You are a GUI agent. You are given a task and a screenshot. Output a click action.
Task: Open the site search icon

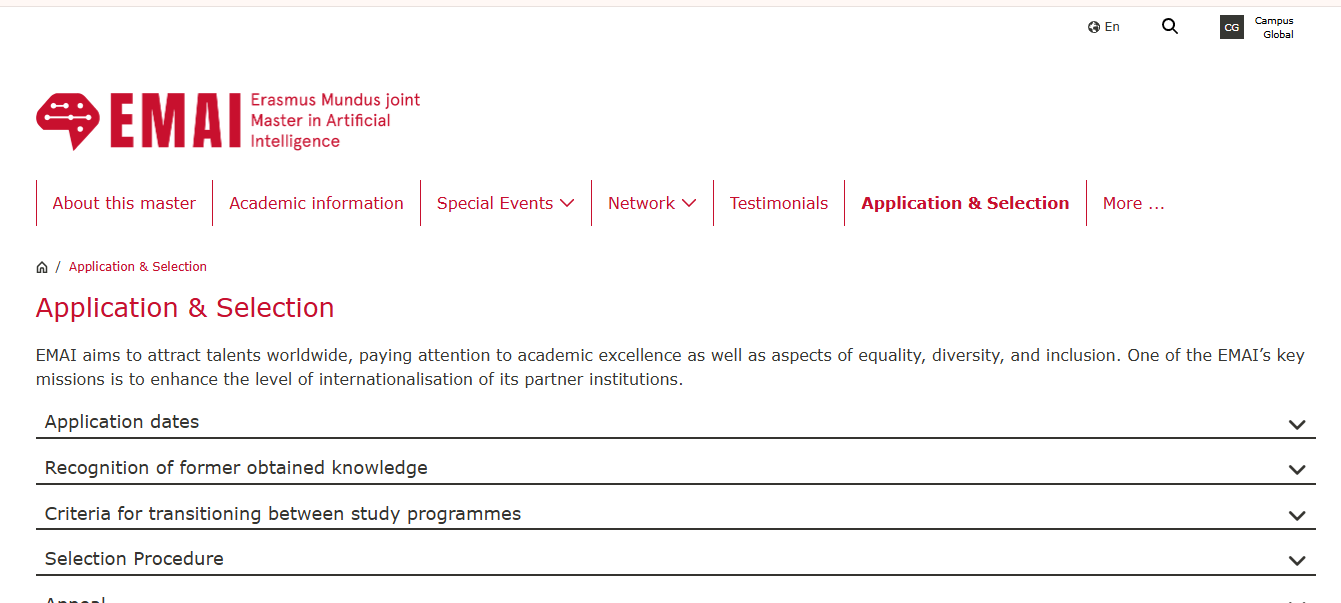pyautogui.click(x=1169, y=27)
